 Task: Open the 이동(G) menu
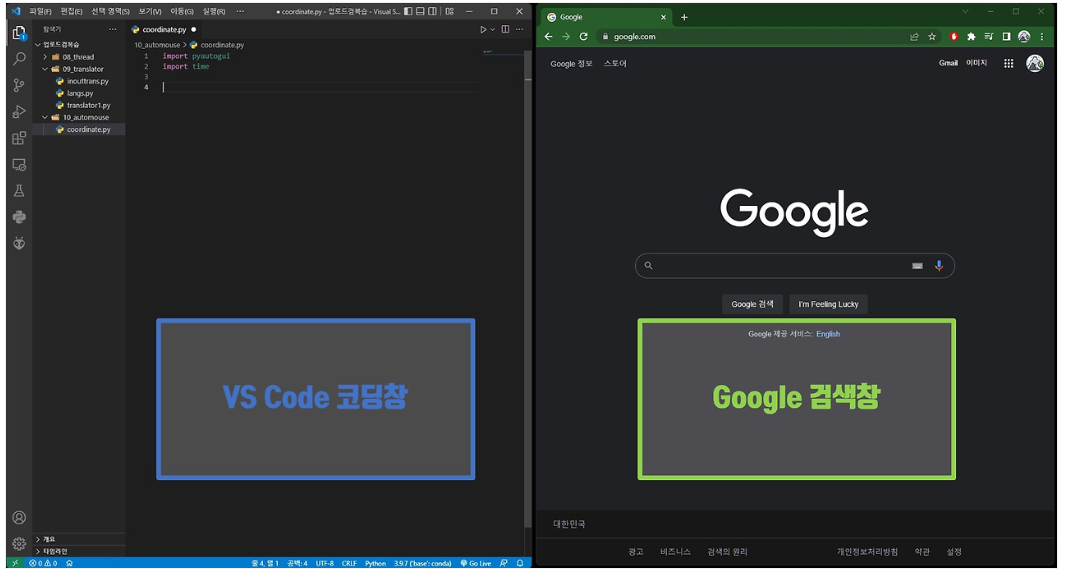click(182, 12)
